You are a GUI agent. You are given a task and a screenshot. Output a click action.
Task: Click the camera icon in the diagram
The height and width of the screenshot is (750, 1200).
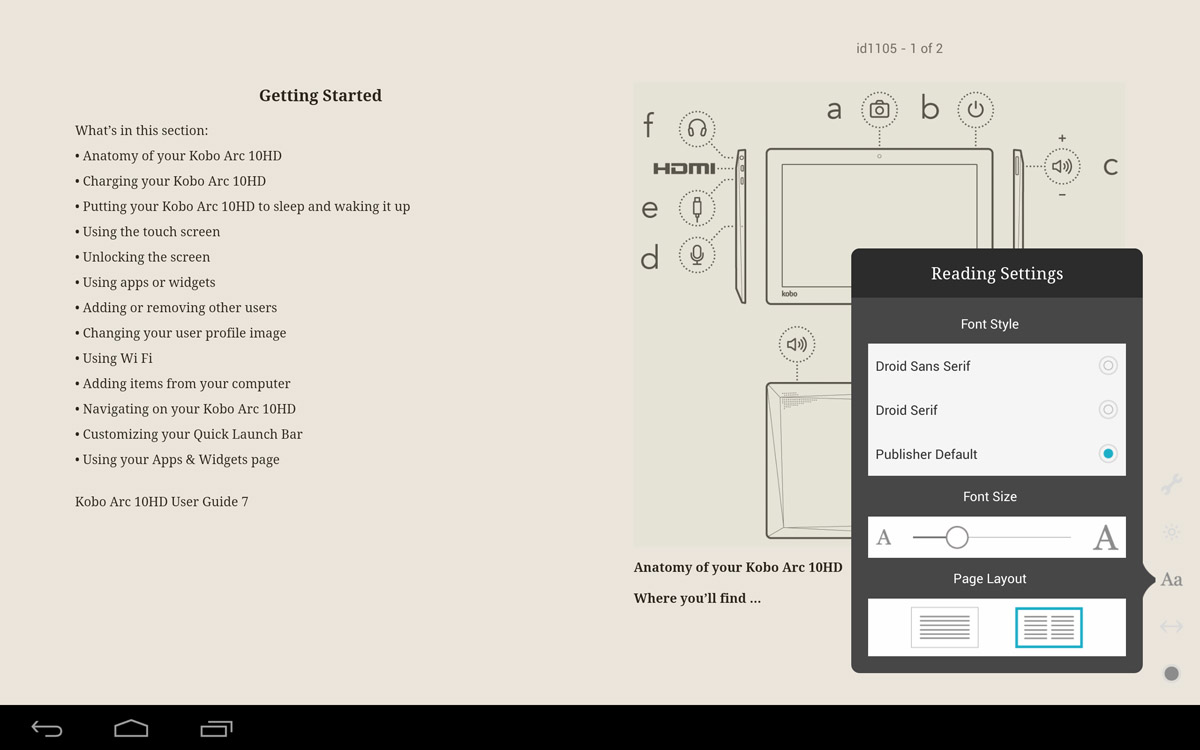[x=879, y=110]
